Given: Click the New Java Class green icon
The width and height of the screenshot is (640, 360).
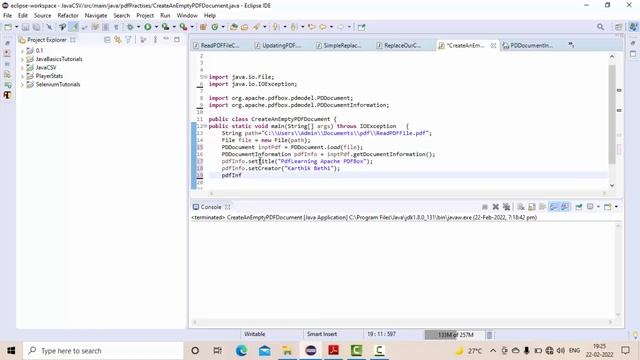Looking at the screenshot, I should click(x=215, y=27).
